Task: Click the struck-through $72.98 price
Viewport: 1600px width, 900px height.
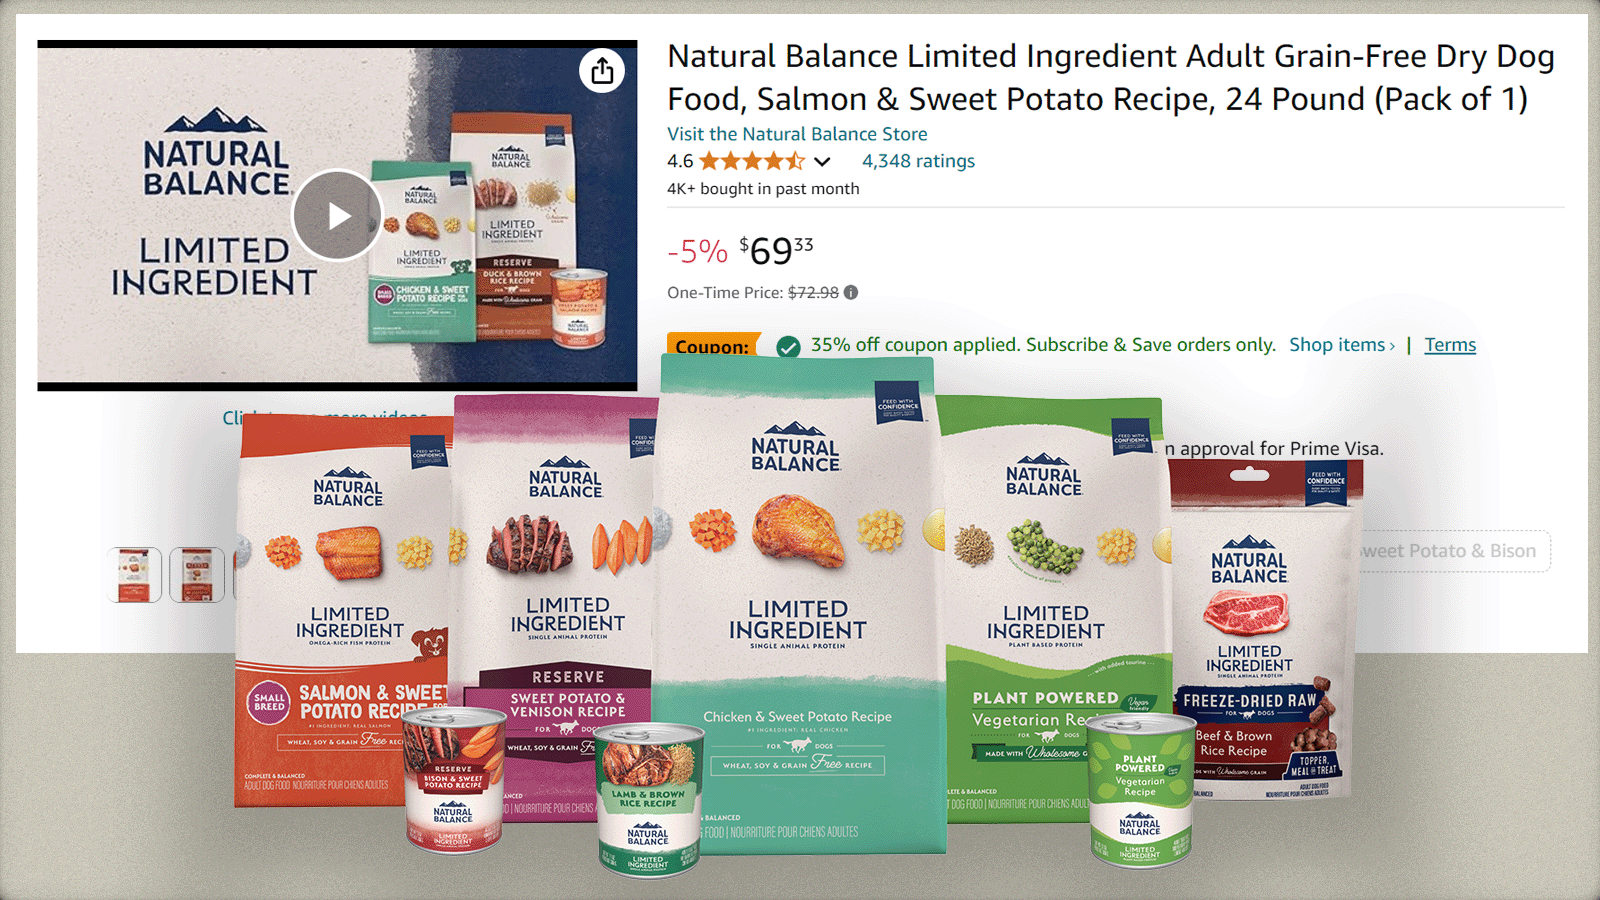Action: point(813,293)
